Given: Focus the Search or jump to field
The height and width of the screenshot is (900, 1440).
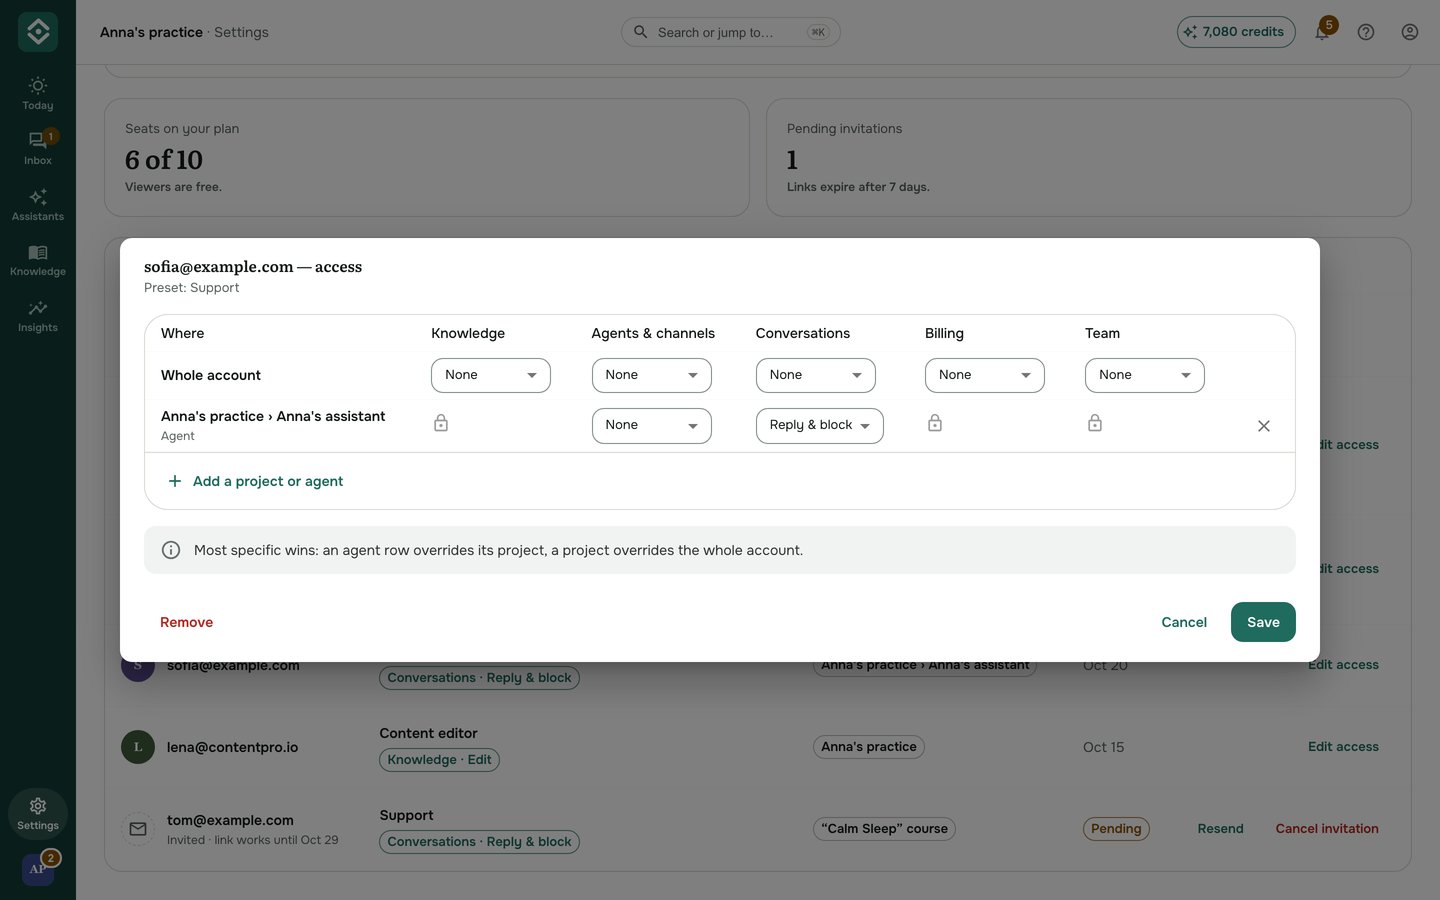Looking at the screenshot, I should tap(731, 32).
